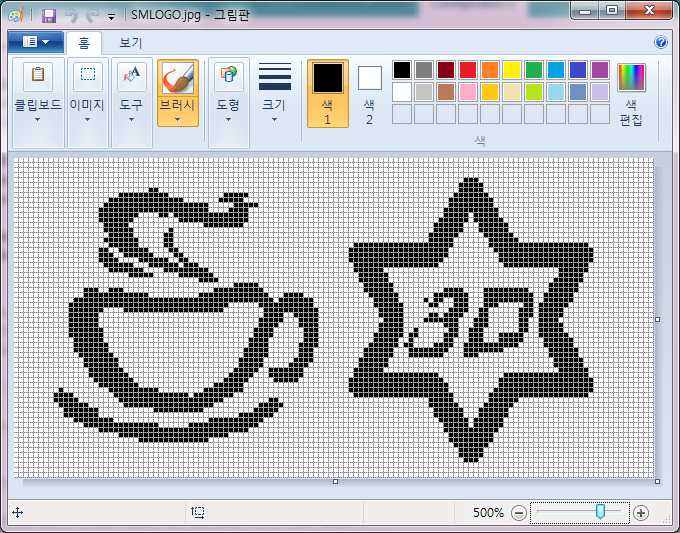Pick the lime green palette swatch

pyautogui.click(x=534, y=92)
